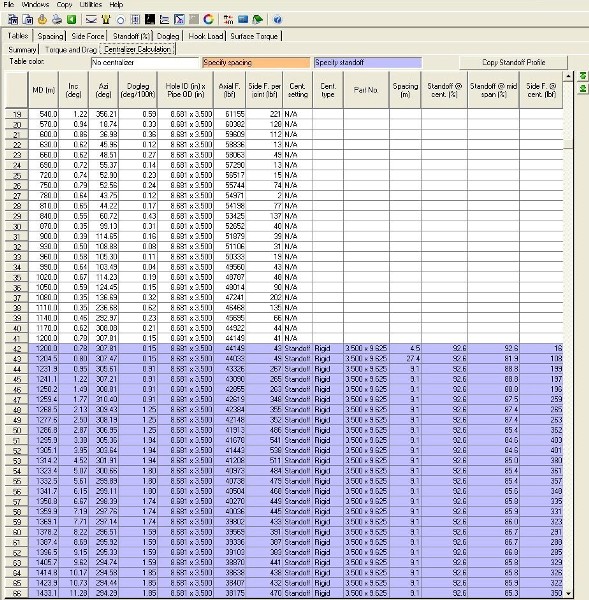This screenshot has width=589, height=600.
Task: Open the File menu
Action: tap(8, 5)
